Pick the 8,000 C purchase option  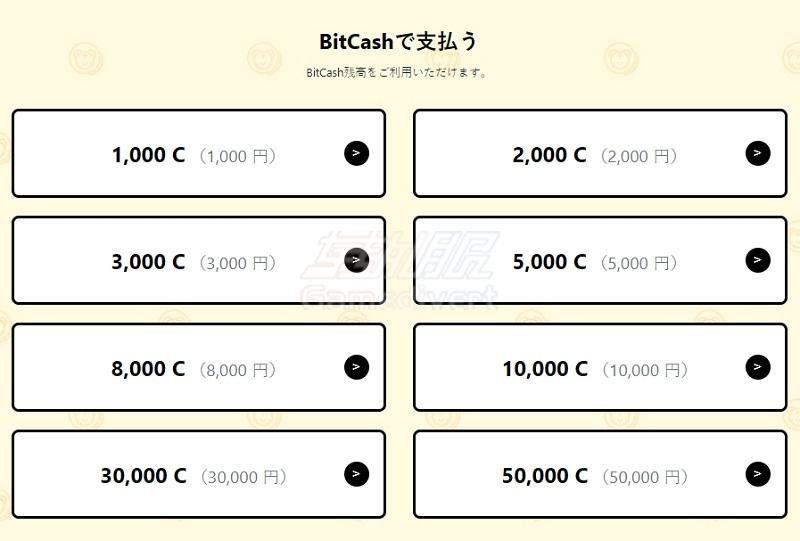(x=199, y=367)
